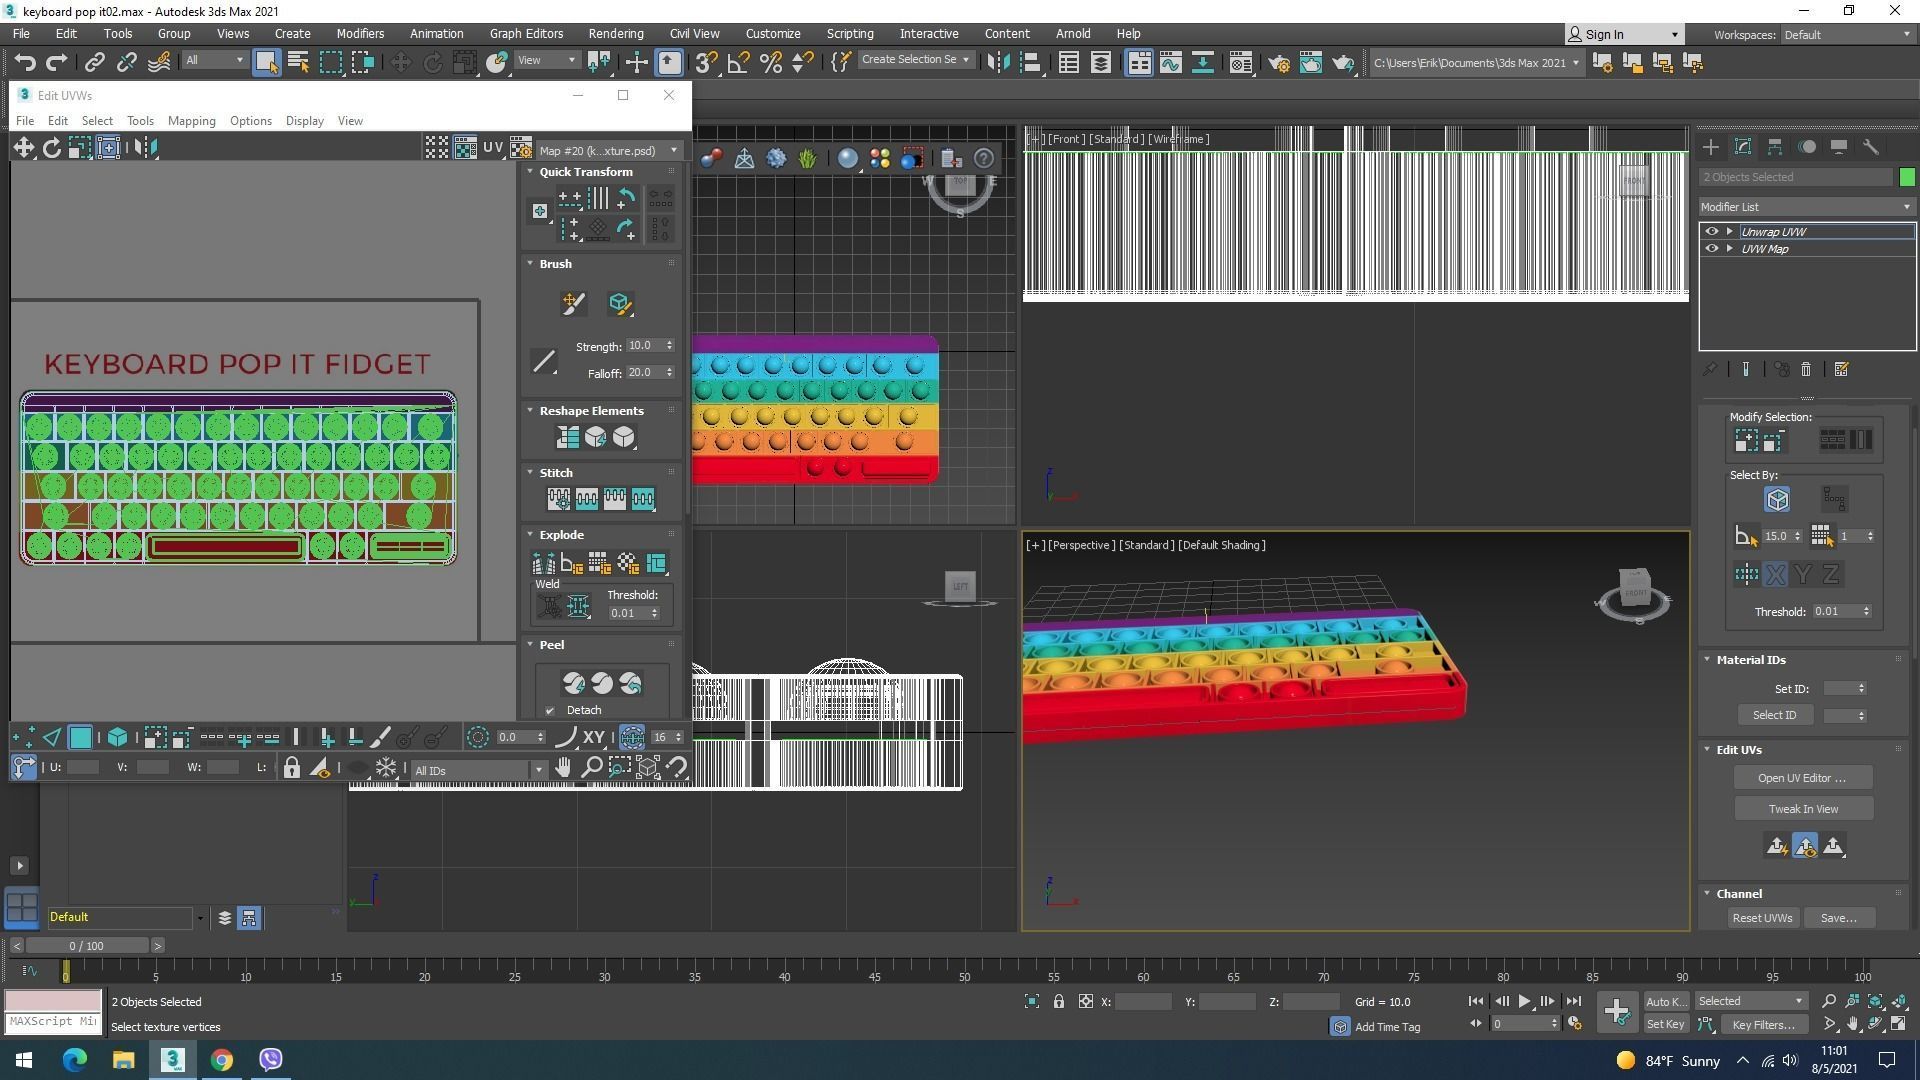Open the Mapping menu in Edit UVWs
This screenshot has height=1080, width=1920.
tap(191, 121)
